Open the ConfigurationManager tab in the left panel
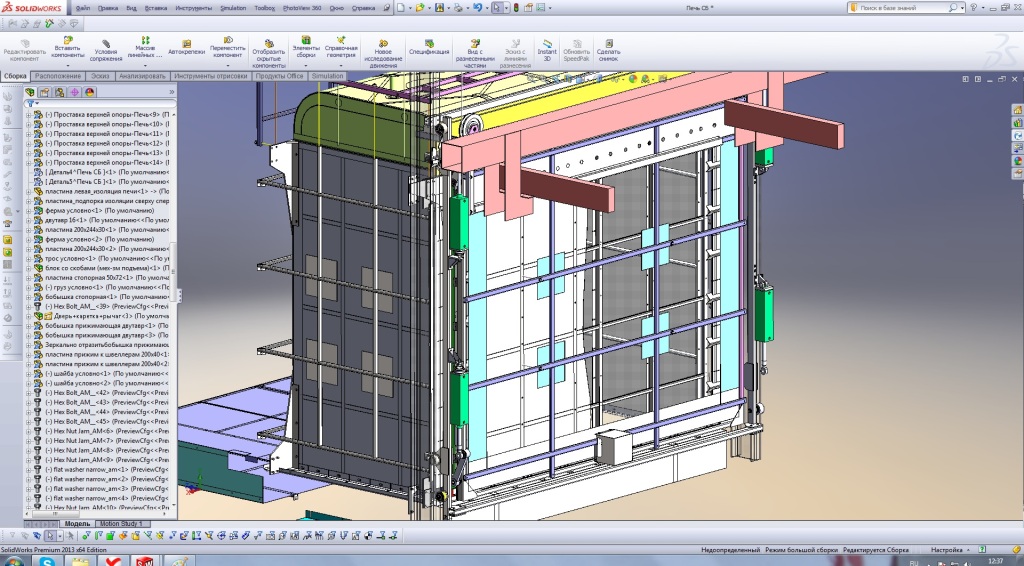The width and height of the screenshot is (1024, 566). 59,92
